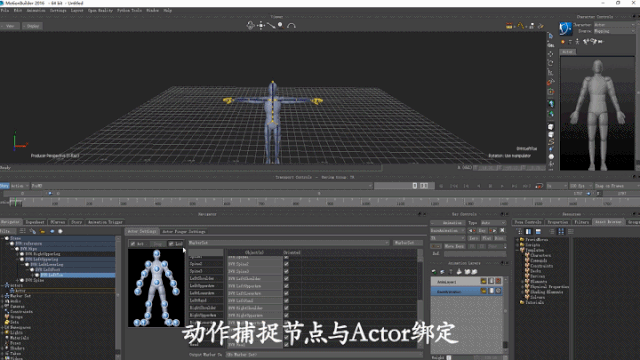The height and width of the screenshot is (360, 640).
Task: Select the translate tool in right viewer toolbar
Action: [551, 54]
